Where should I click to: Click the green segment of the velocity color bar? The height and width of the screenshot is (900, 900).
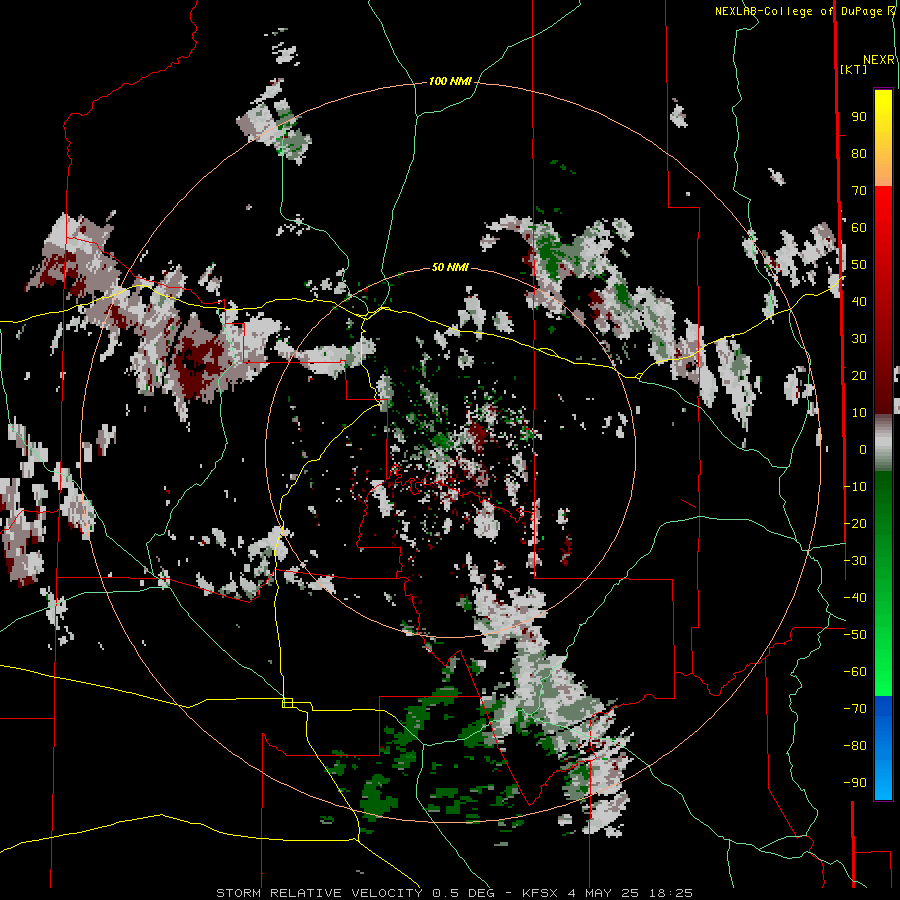883,583
